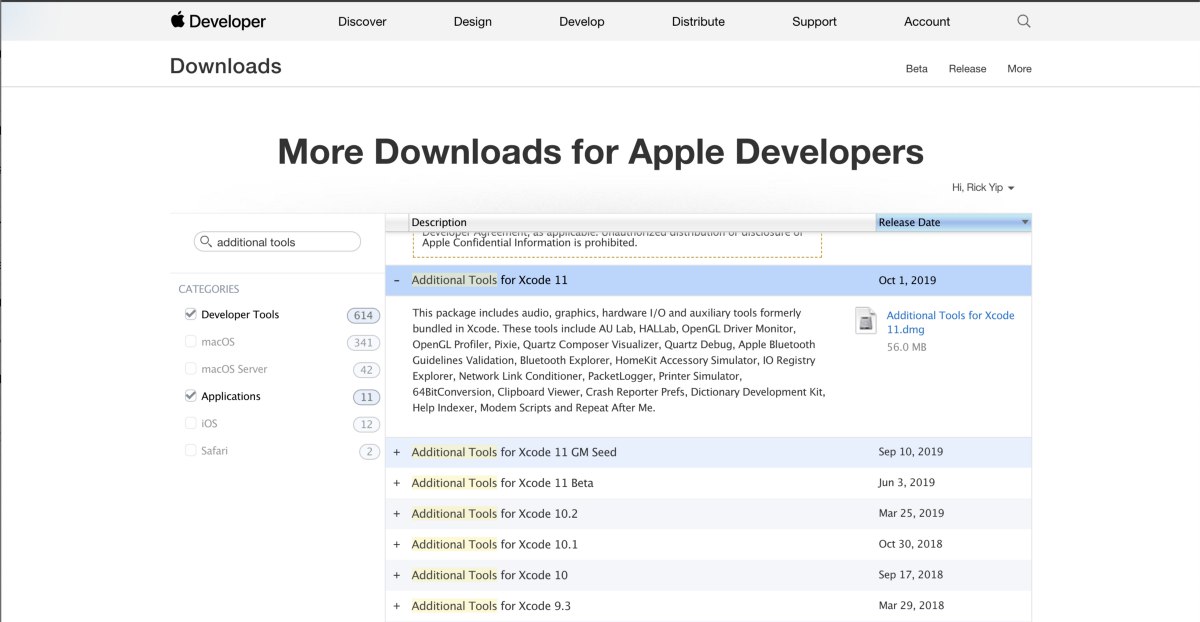Click the Xcode 11 package description paragraph
The height and width of the screenshot is (622, 1200).
pos(619,360)
